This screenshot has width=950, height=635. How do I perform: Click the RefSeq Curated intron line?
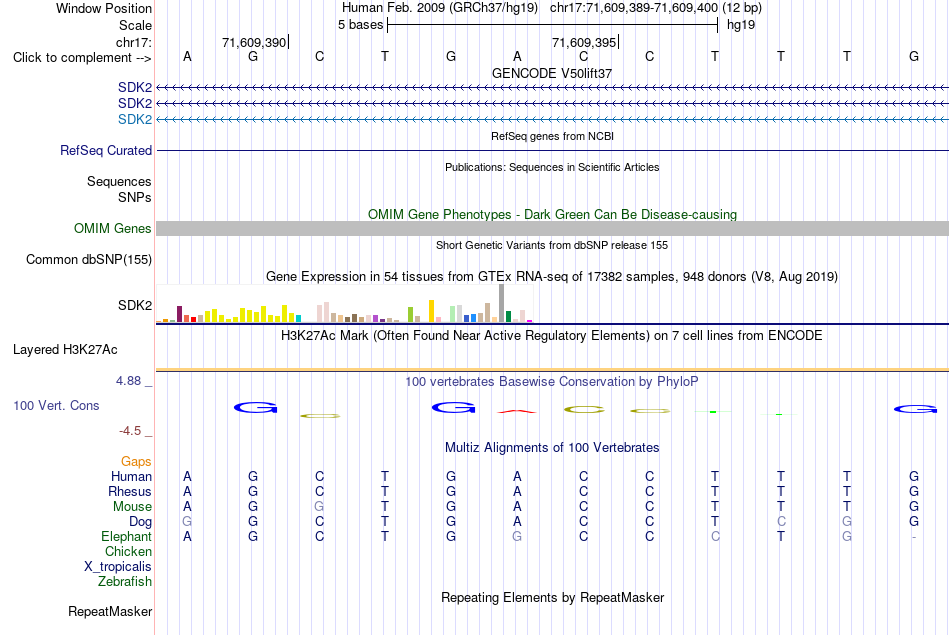(x=552, y=150)
